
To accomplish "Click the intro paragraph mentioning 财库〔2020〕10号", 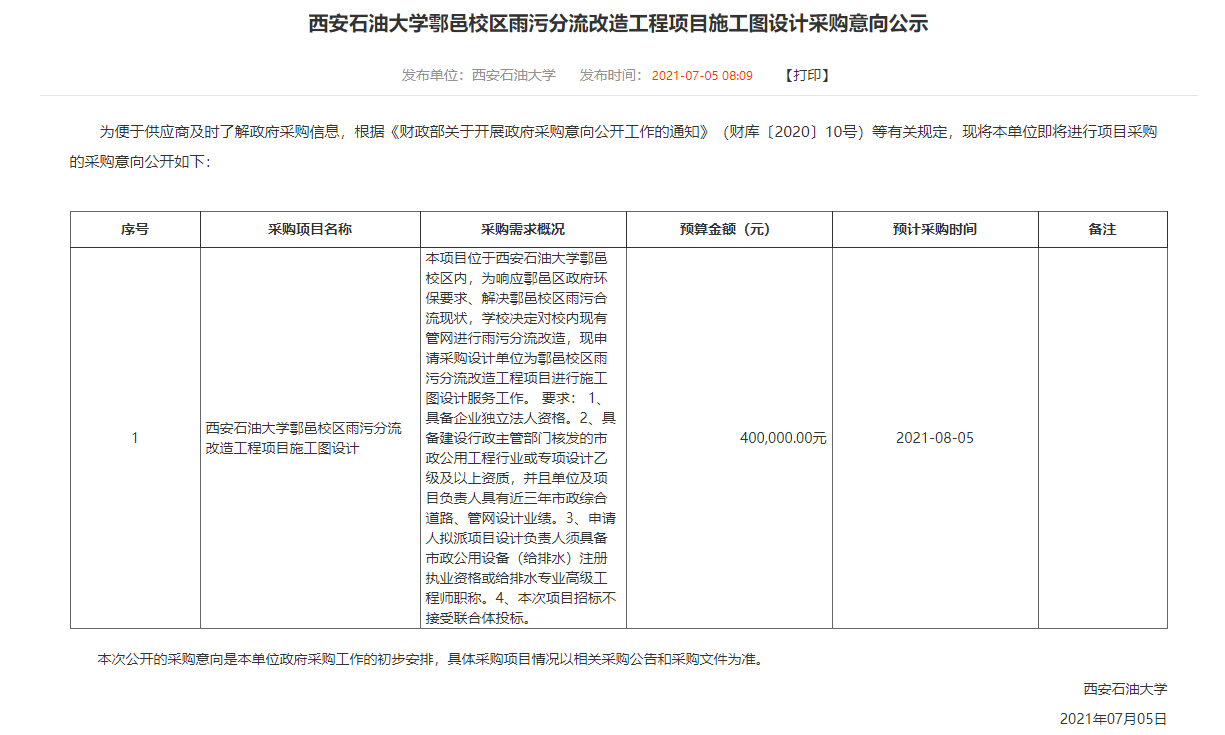I will (613, 146).
